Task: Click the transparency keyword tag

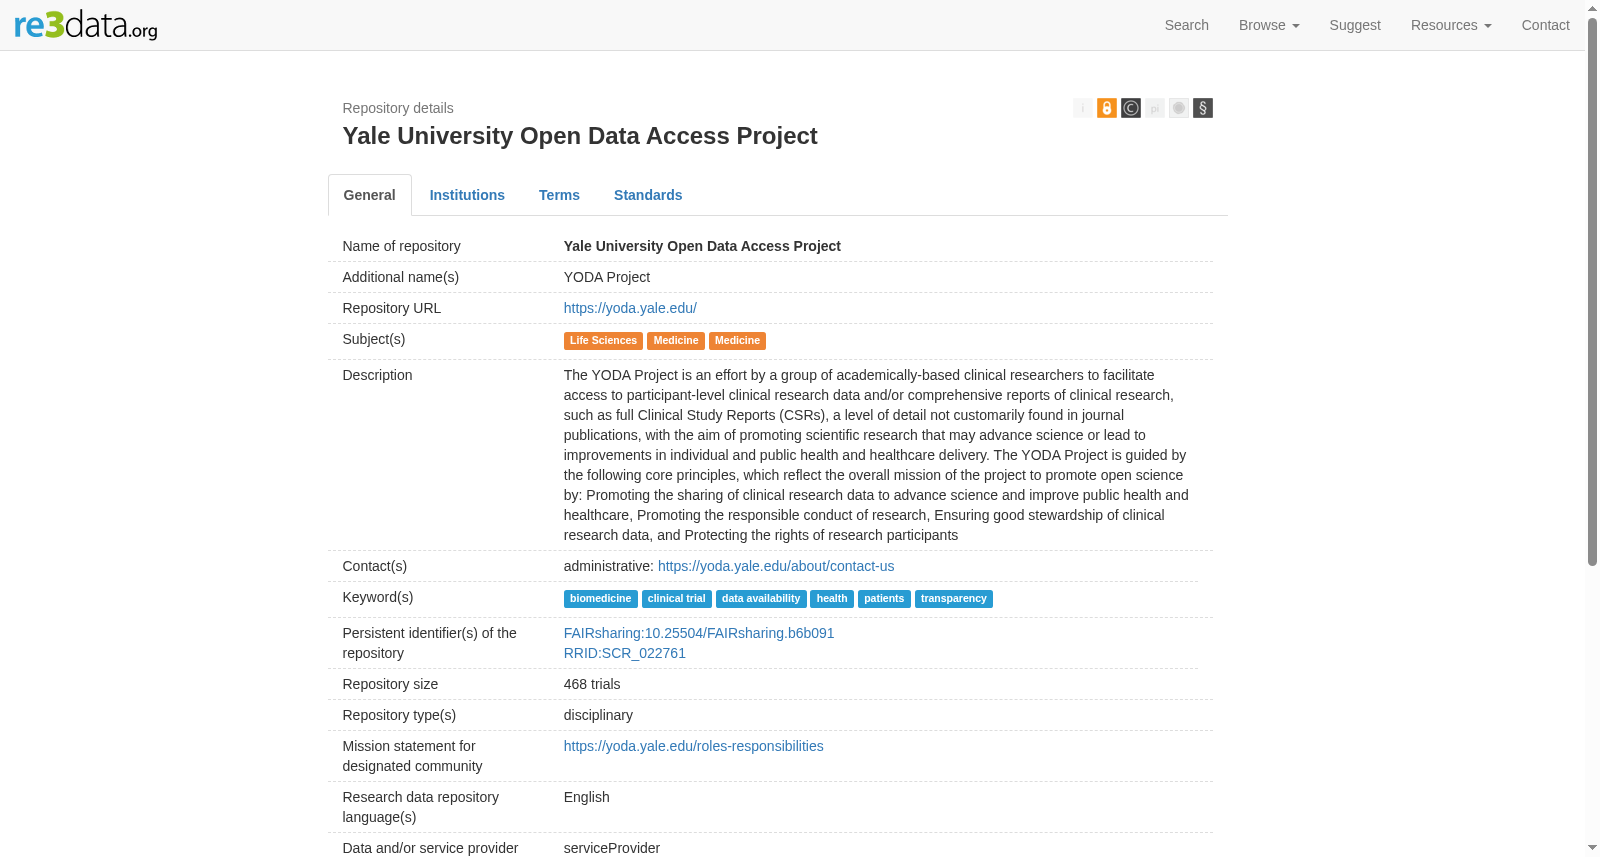Action: pos(954,599)
